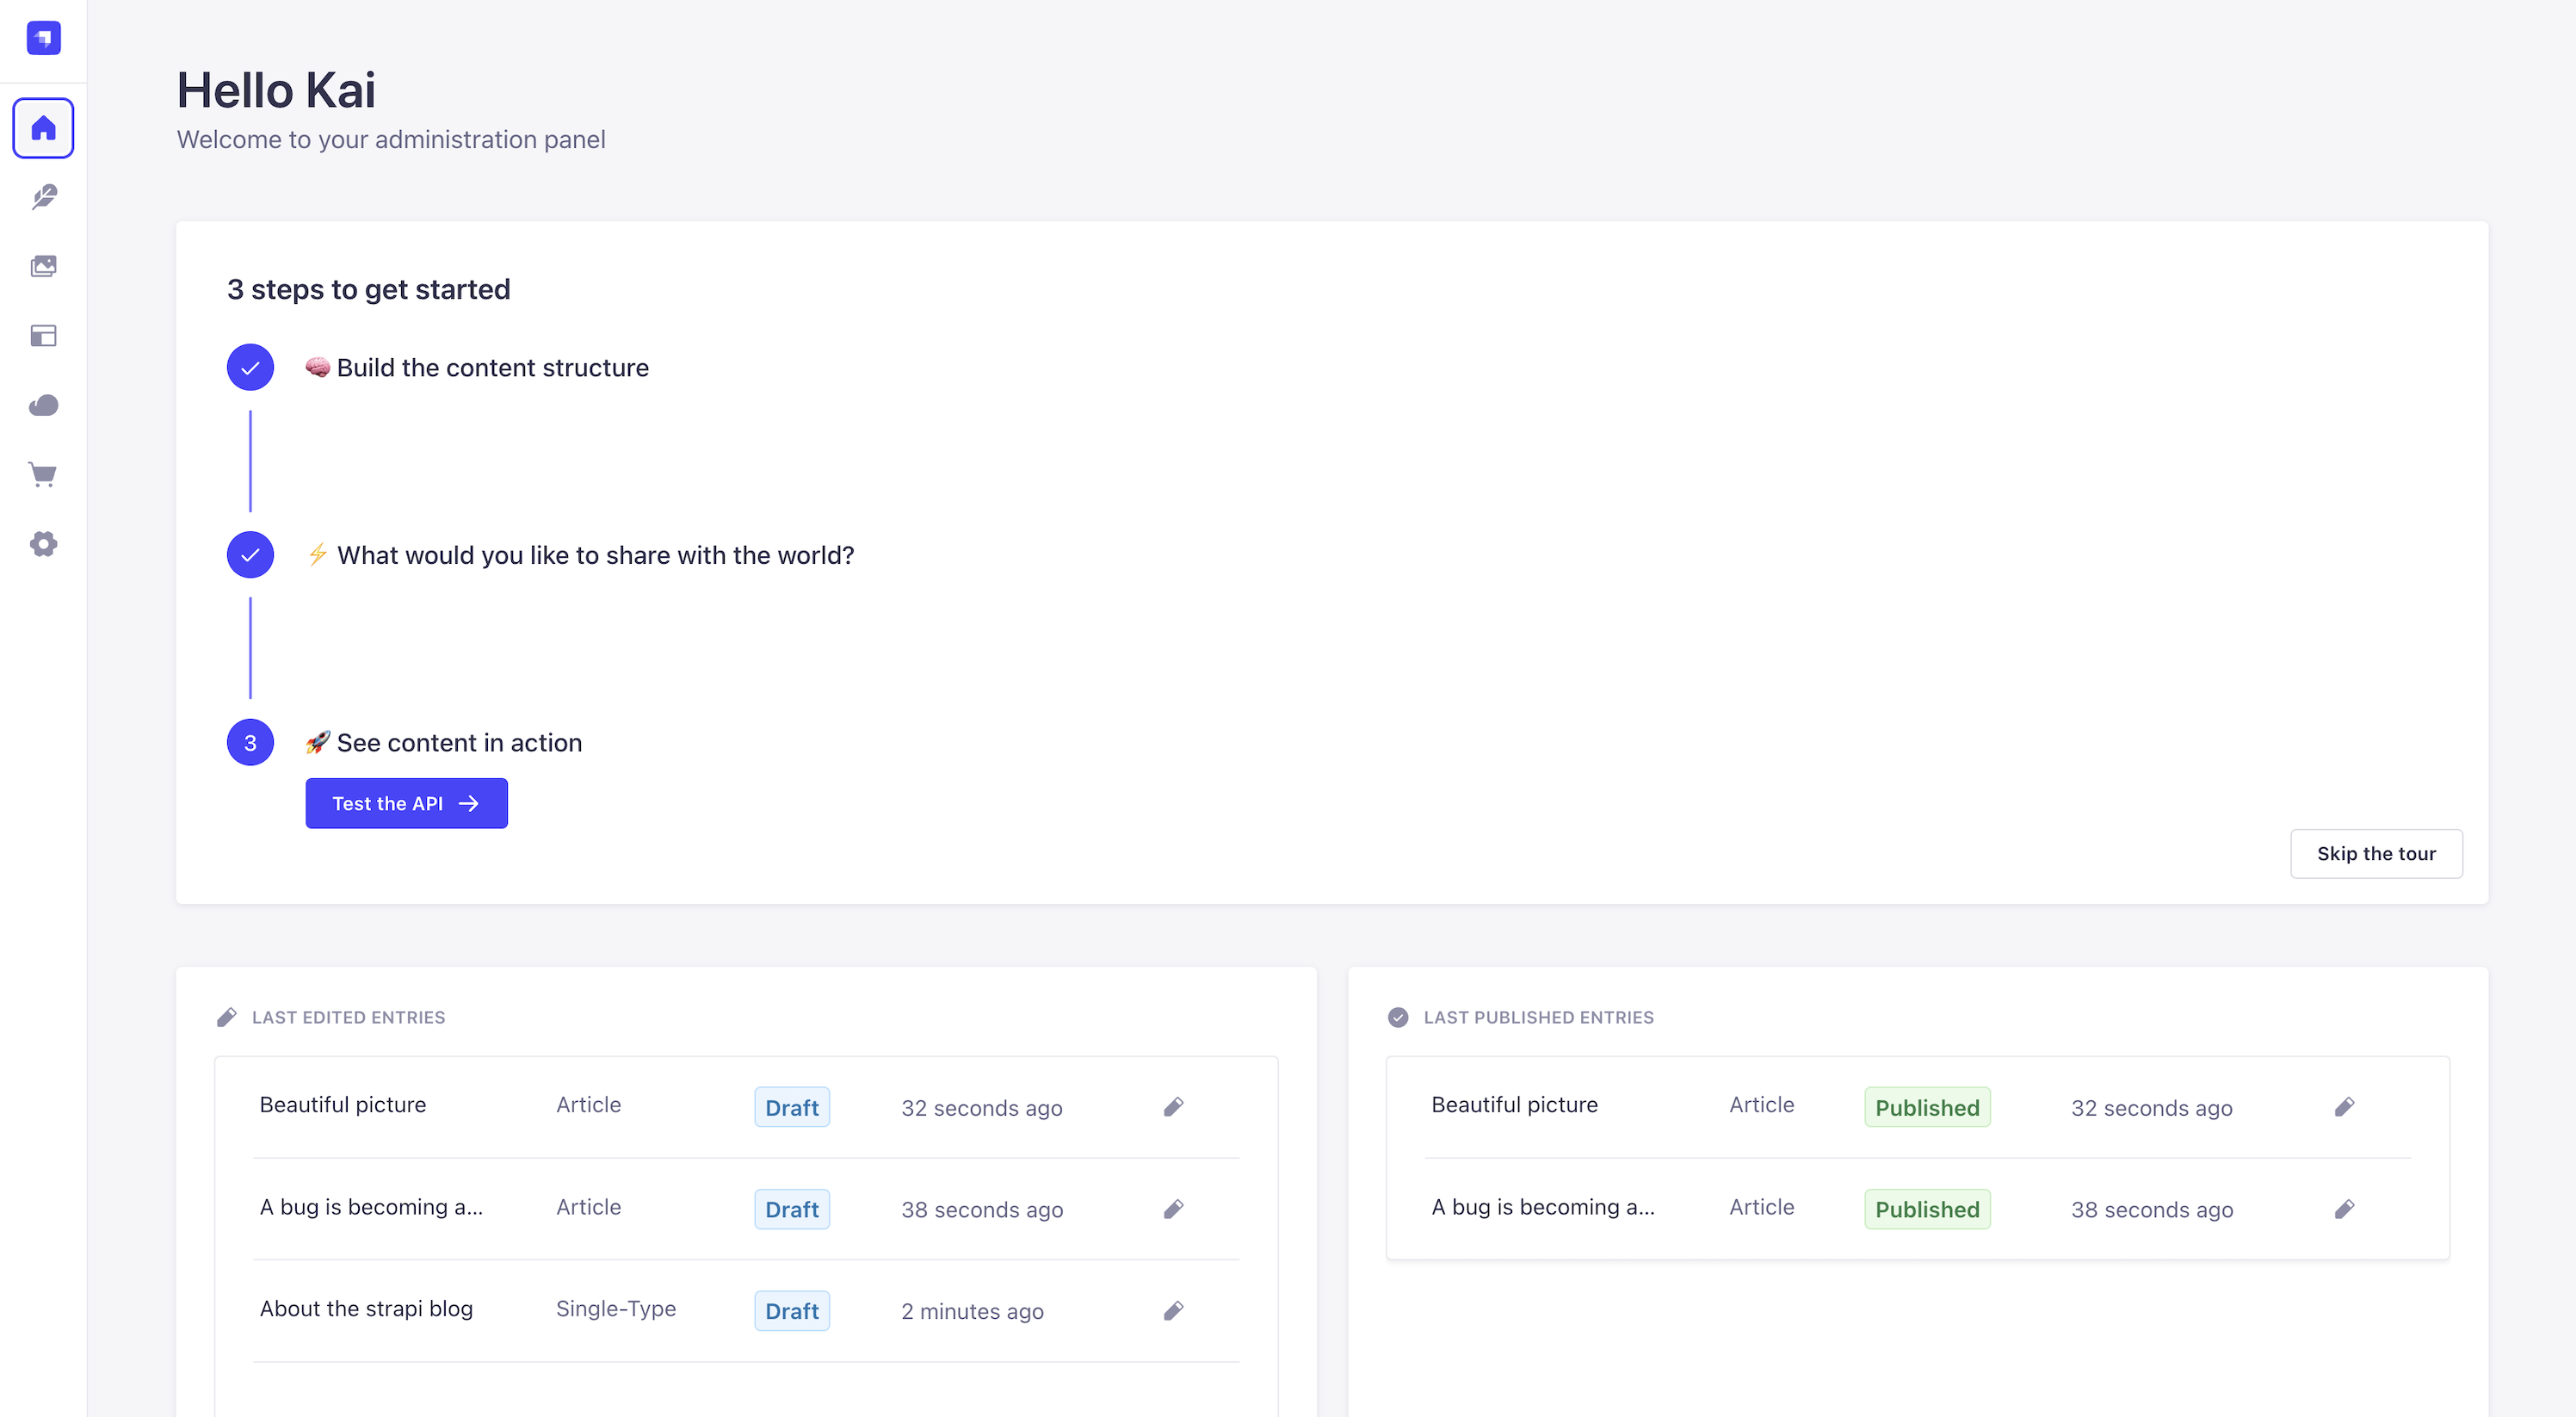
Task: Open the Cloud deploy sidebar icon
Action: click(43, 405)
